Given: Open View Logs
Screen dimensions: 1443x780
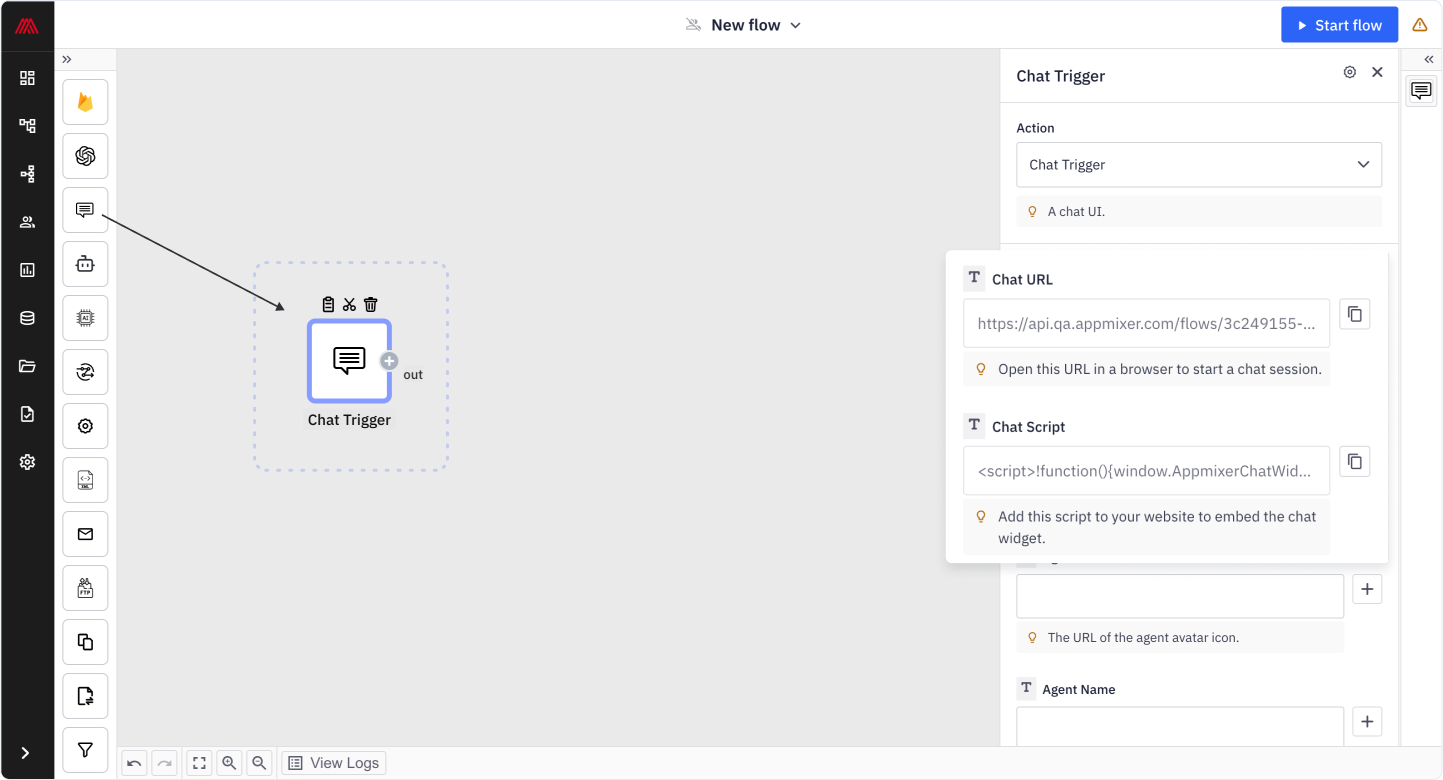Looking at the screenshot, I should click(334, 763).
